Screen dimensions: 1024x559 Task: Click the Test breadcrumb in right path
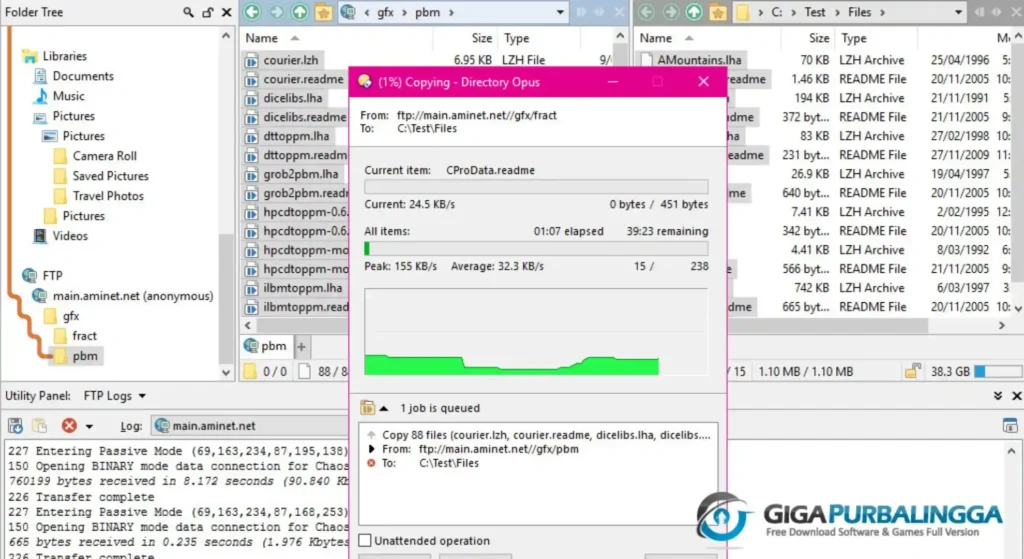pyautogui.click(x=815, y=12)
